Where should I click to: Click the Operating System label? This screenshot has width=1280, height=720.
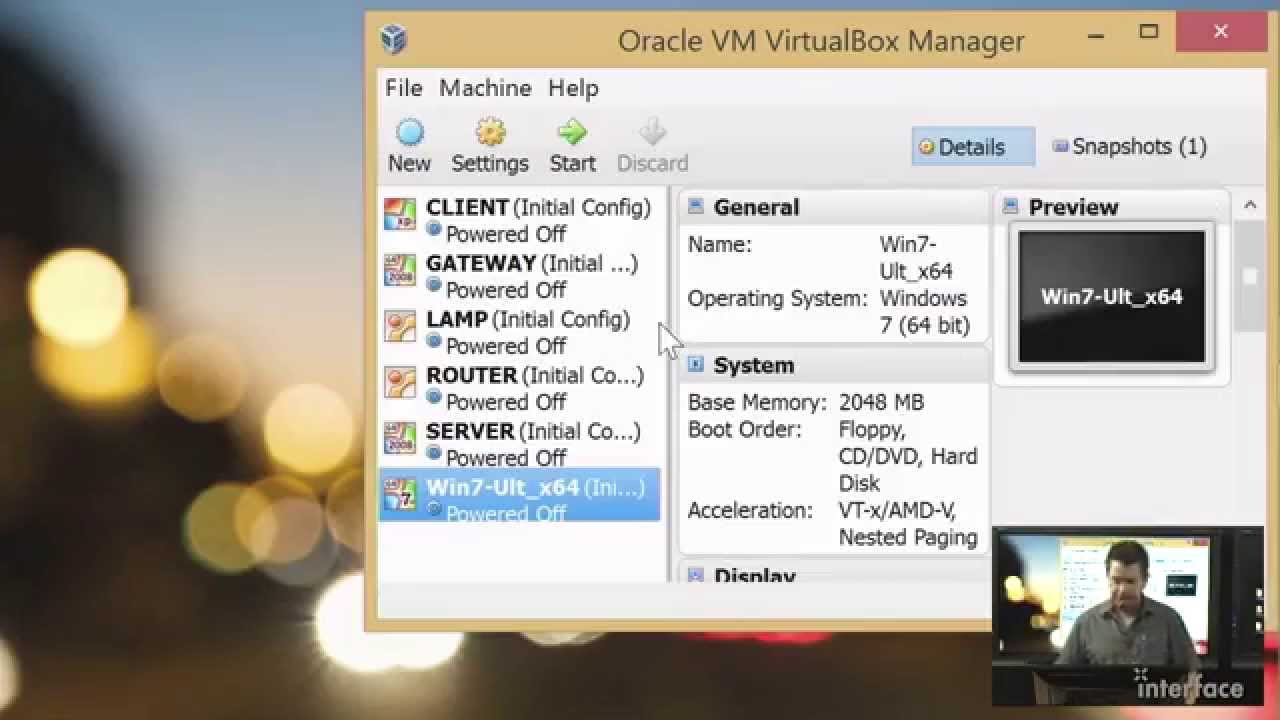click(778, 298)
